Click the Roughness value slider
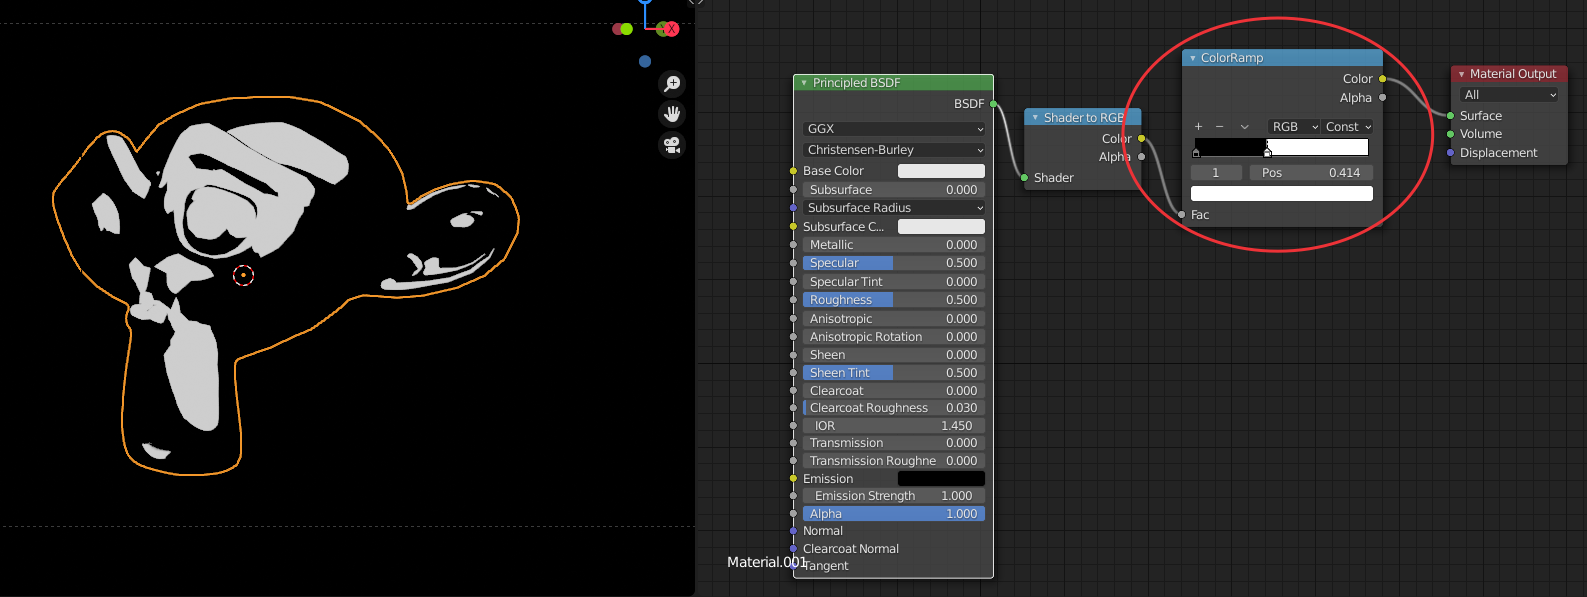This screenshot has height=597, width=1587. (x=894, y=300)
